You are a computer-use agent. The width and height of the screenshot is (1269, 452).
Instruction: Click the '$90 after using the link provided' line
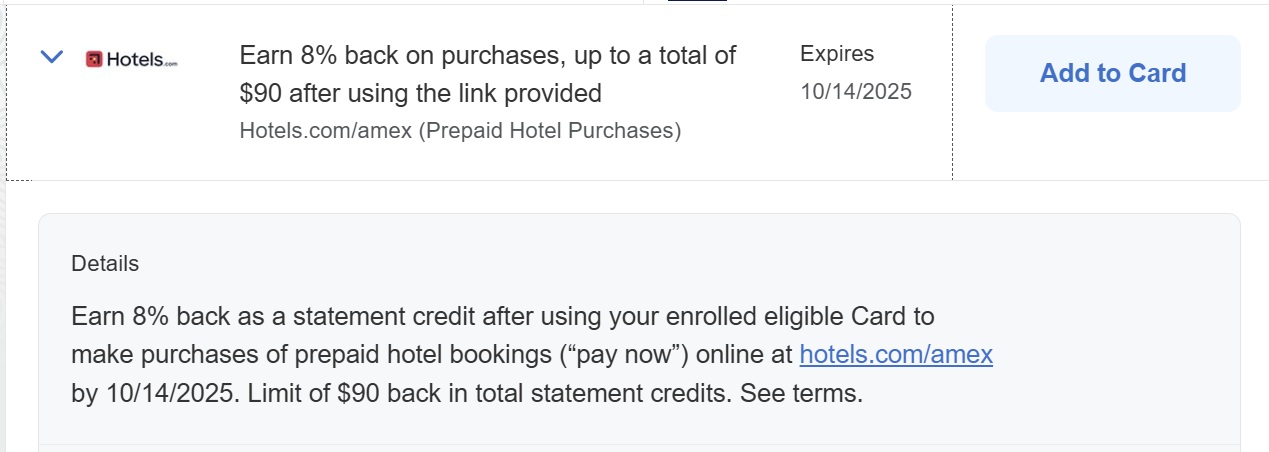[x=421, y=94]
